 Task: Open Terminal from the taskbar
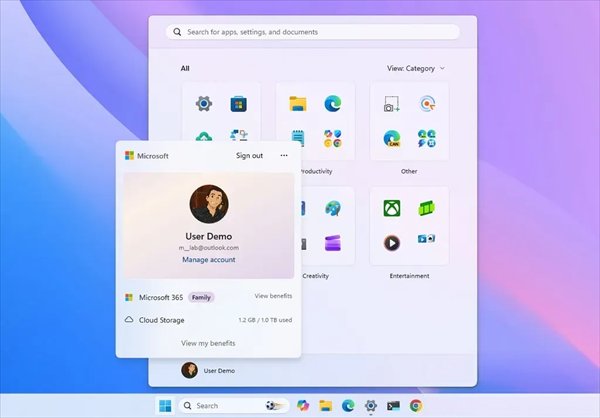(393, 405)
